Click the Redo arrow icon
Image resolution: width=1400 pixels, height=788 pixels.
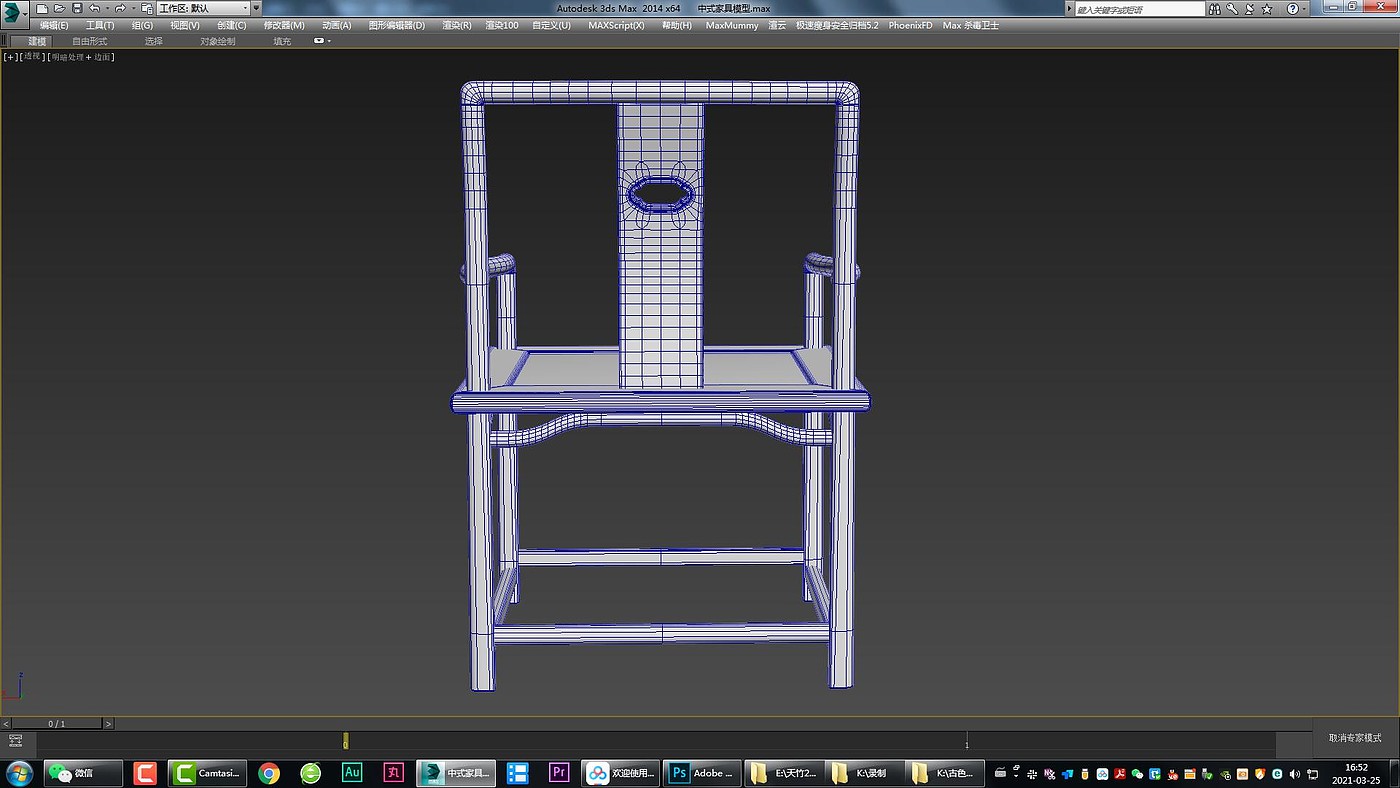pos(120,8)
